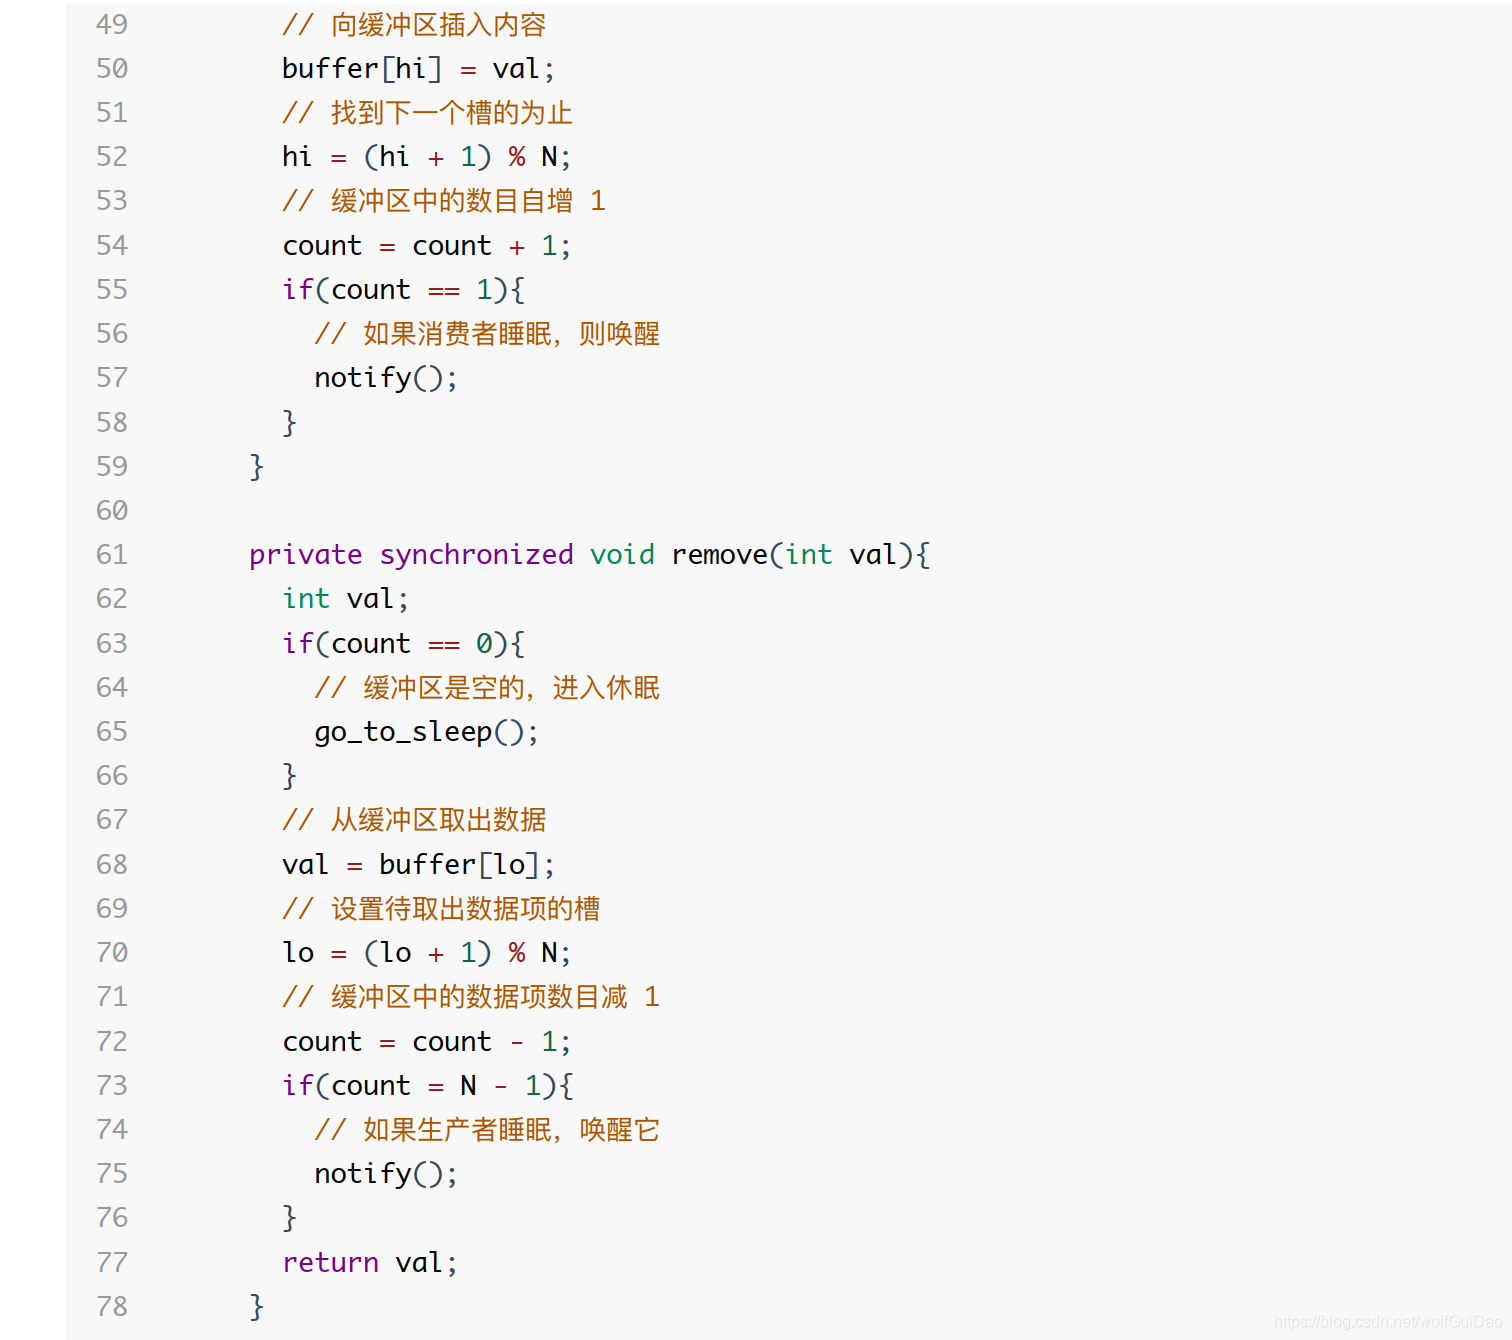Click the code 'if(count == 0){'

point(403,643)
